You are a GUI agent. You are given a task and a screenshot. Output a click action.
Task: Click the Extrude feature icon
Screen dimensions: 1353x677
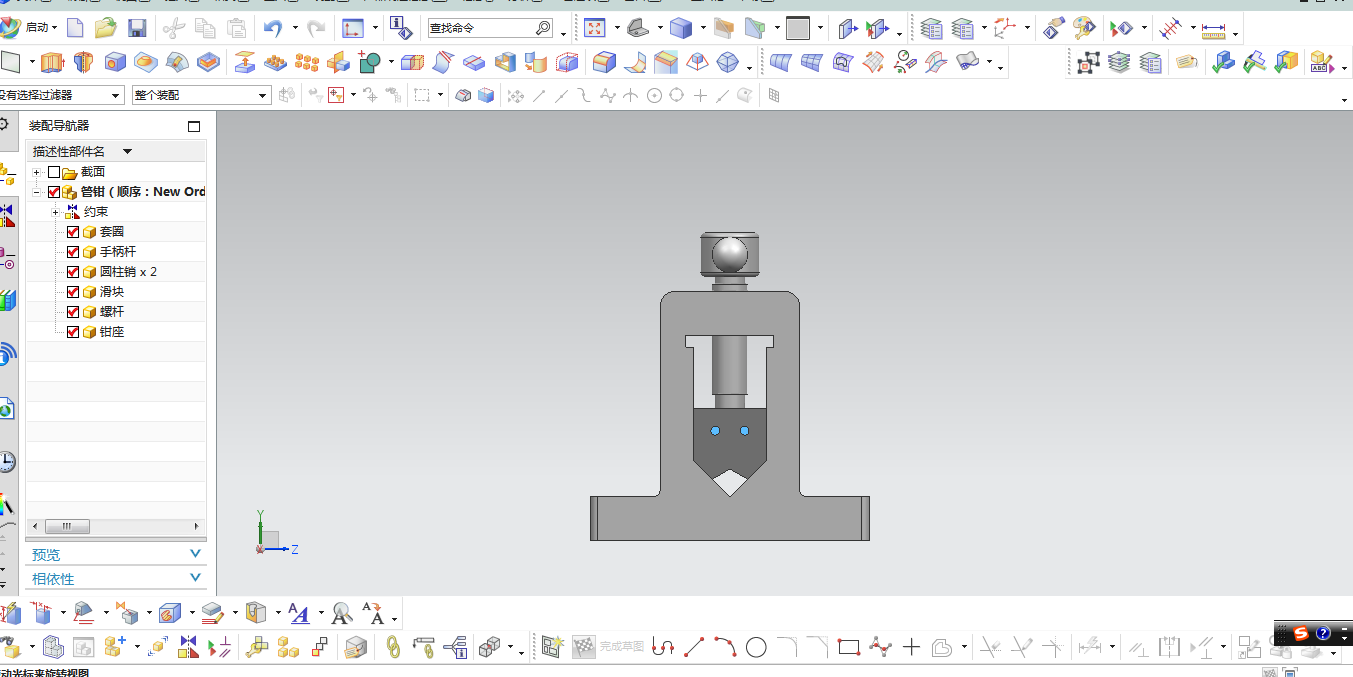point(52,63)
